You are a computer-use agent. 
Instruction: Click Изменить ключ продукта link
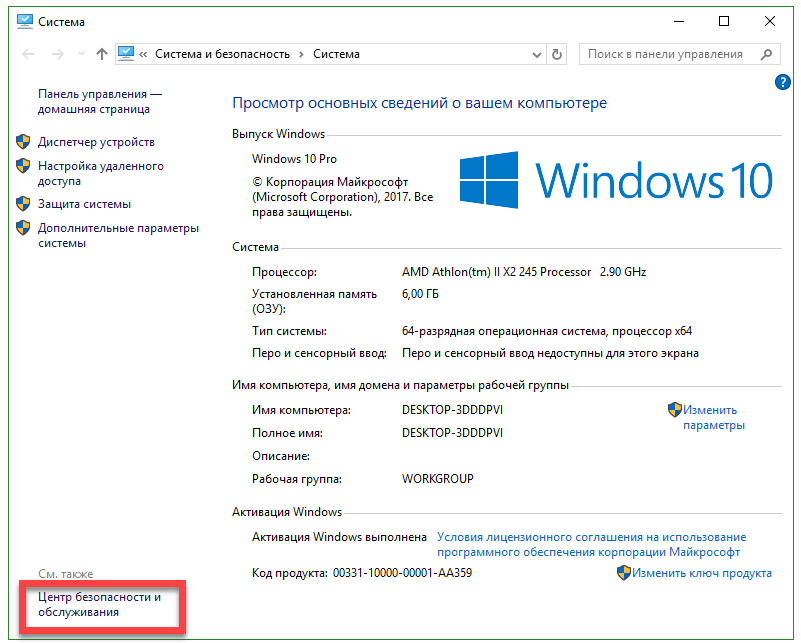click(x=702, y=574)
